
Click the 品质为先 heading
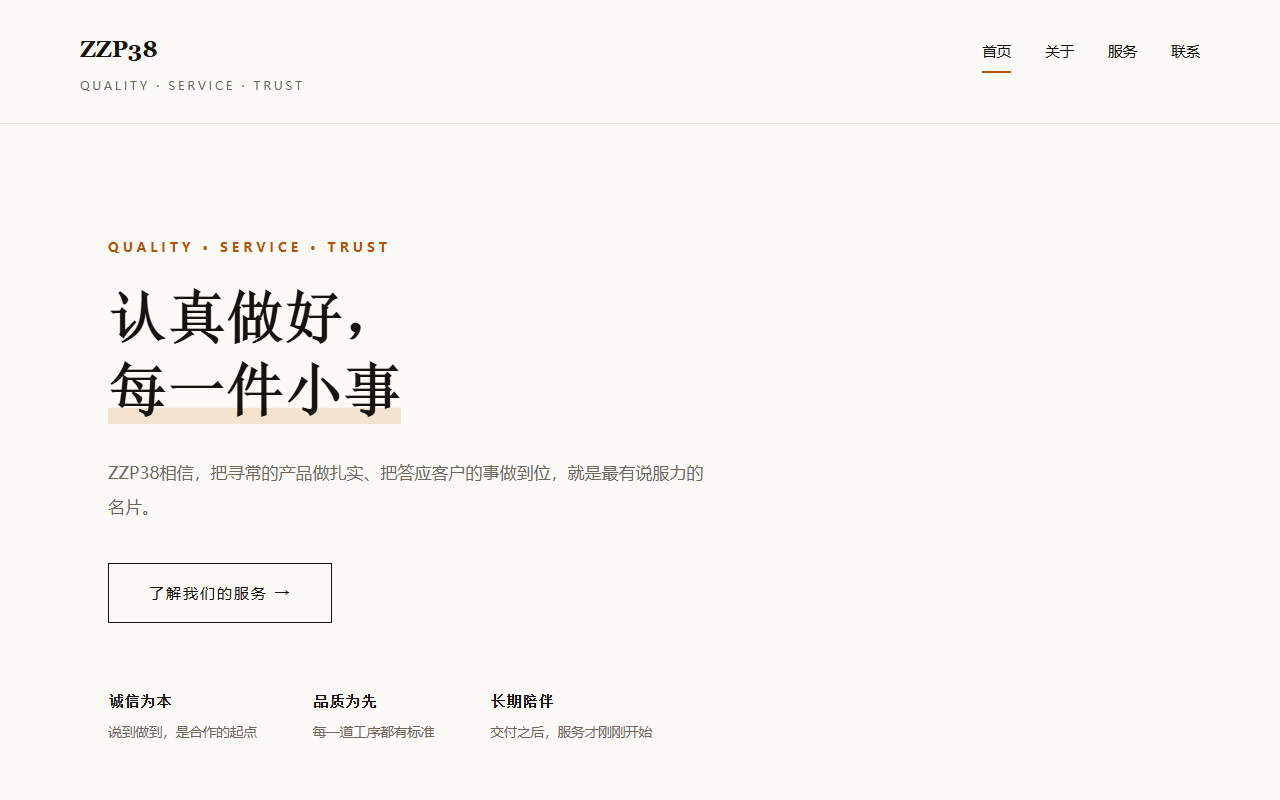(x=344, y=701)
